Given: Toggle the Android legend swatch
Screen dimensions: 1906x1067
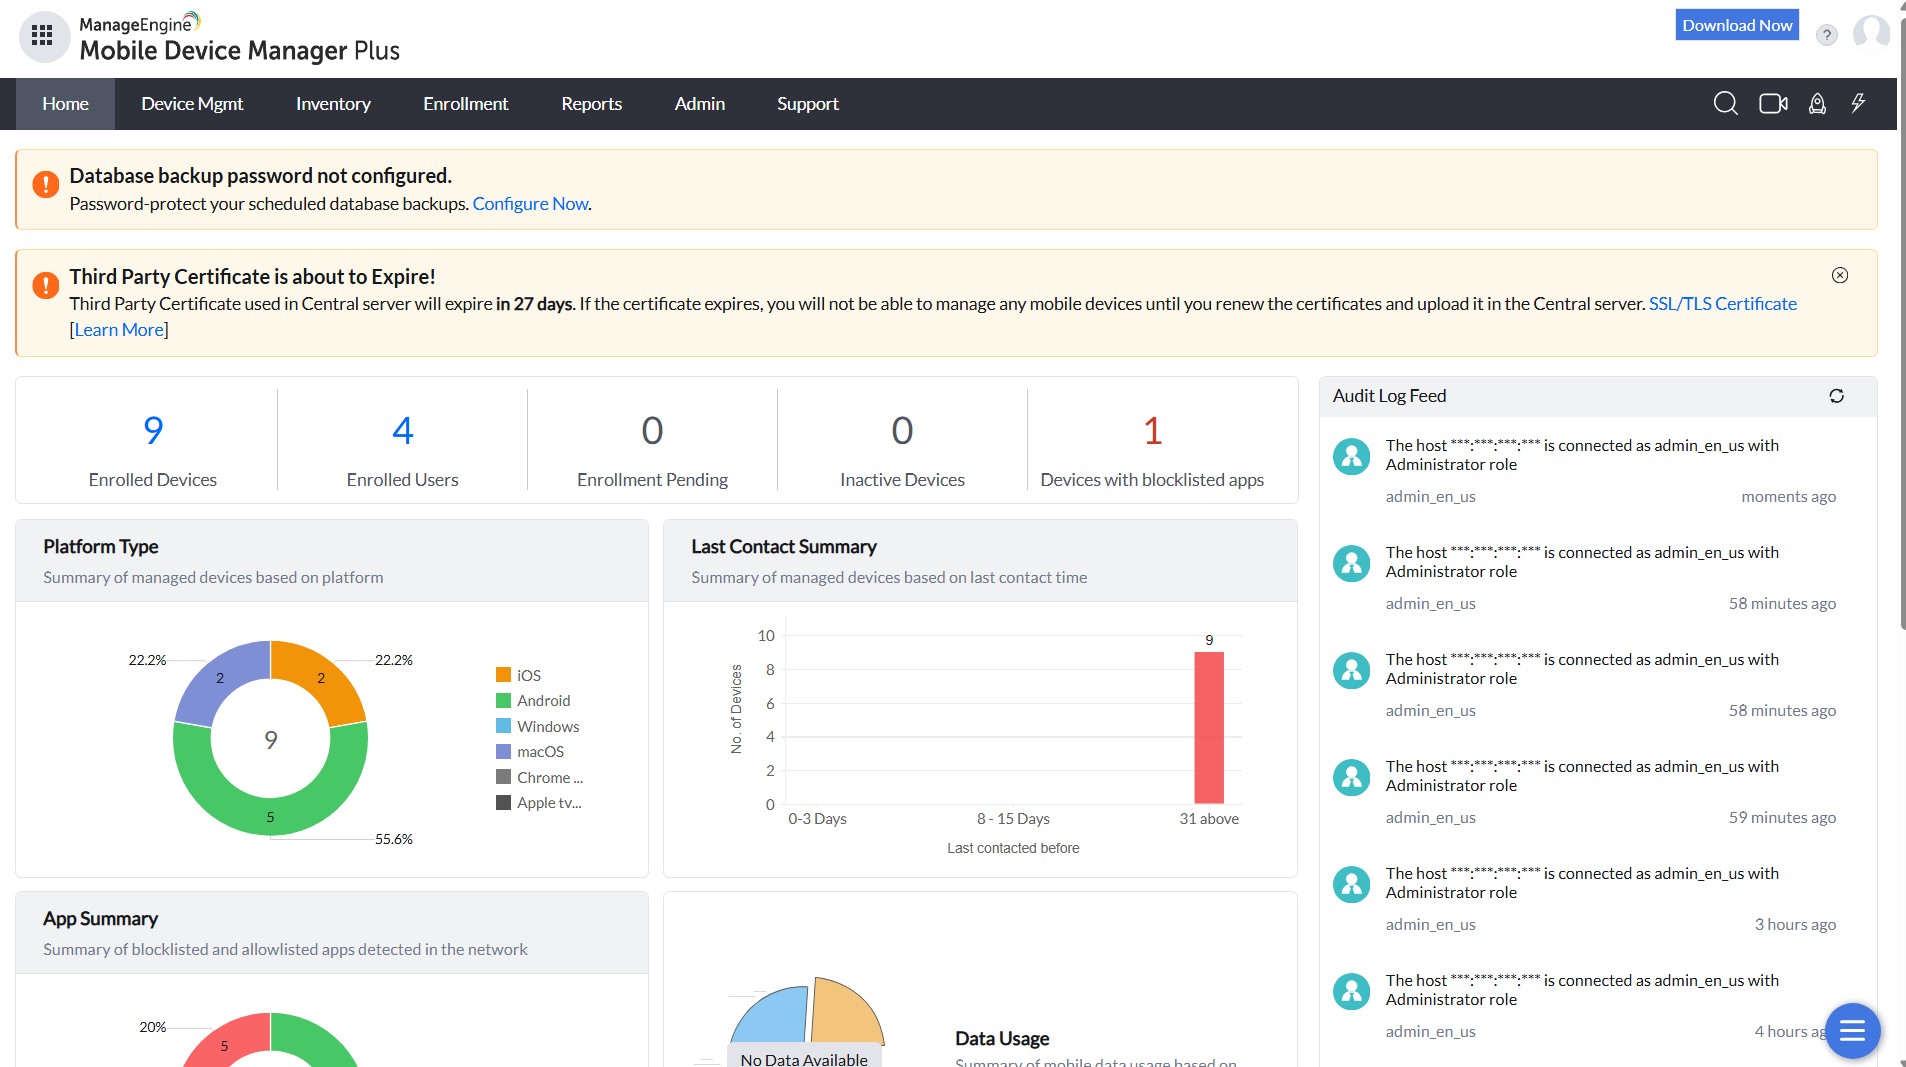Looking at the screenshot, I should pos(503,700).
